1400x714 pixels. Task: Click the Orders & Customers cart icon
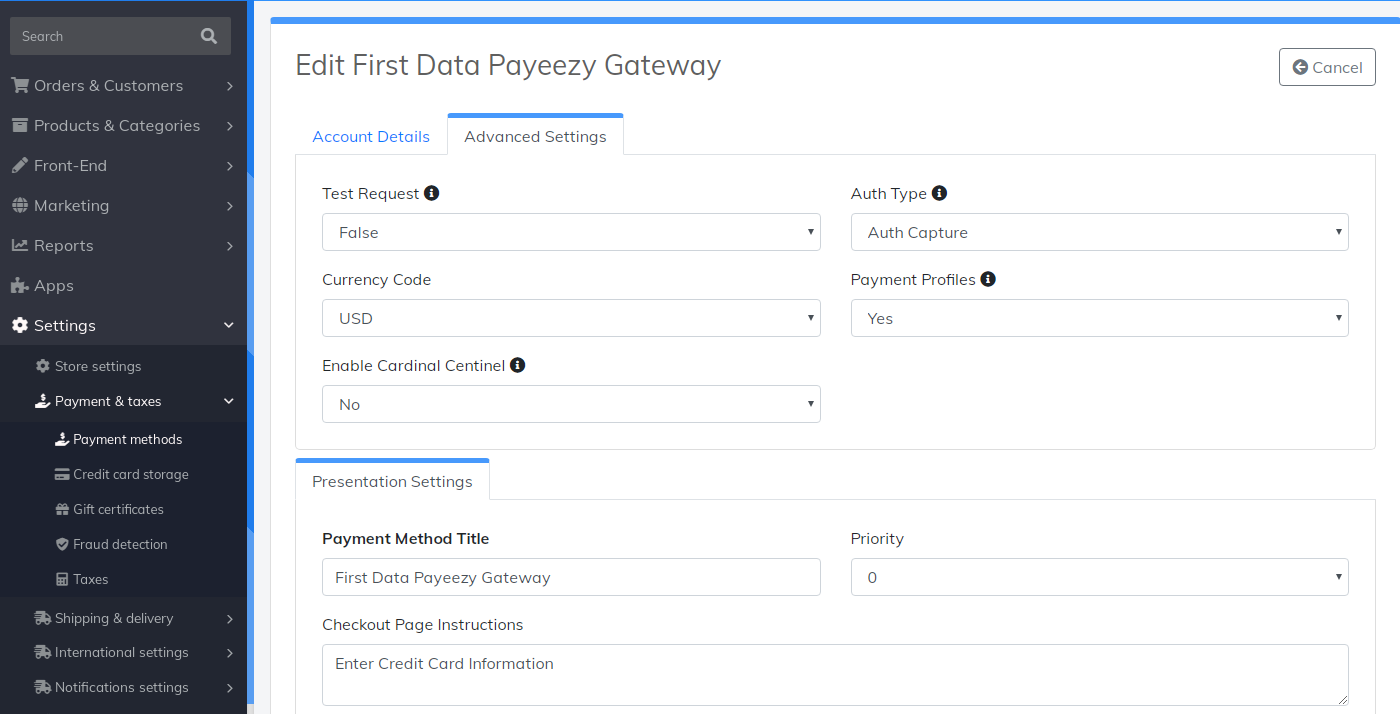20,85
